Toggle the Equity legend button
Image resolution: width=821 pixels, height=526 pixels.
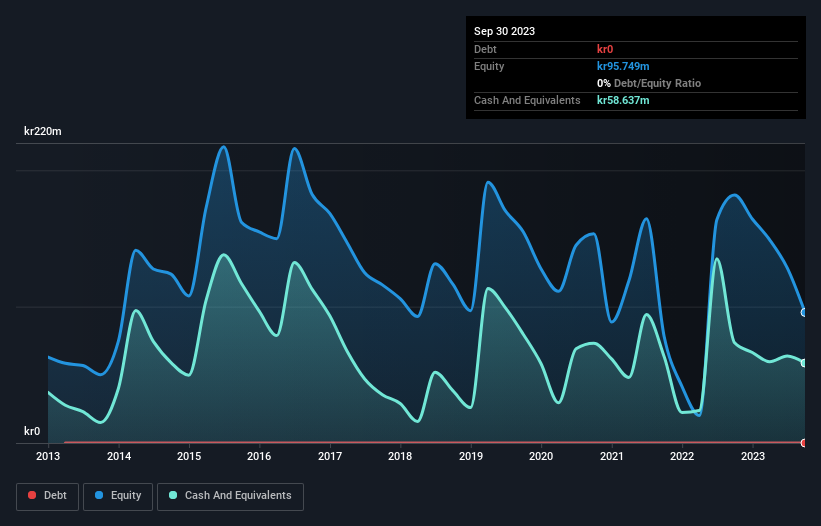(118, 496)
